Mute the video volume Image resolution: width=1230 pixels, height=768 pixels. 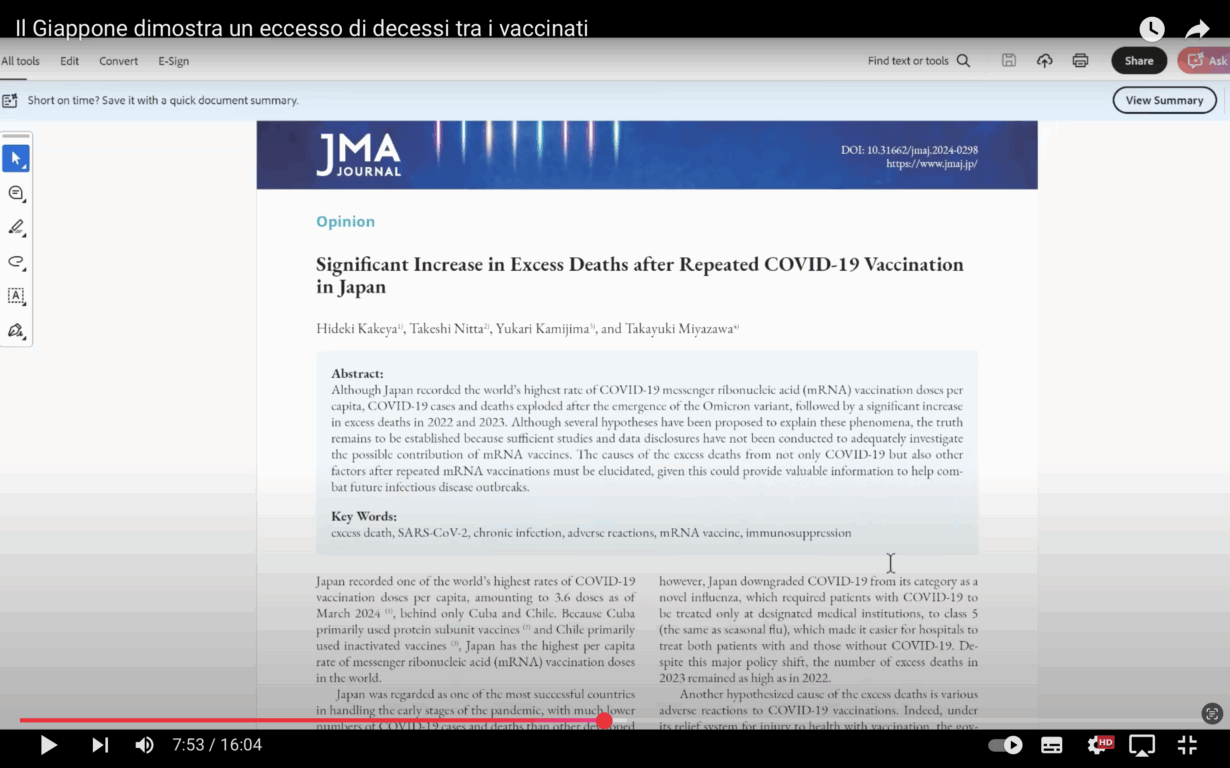point(145,745)
